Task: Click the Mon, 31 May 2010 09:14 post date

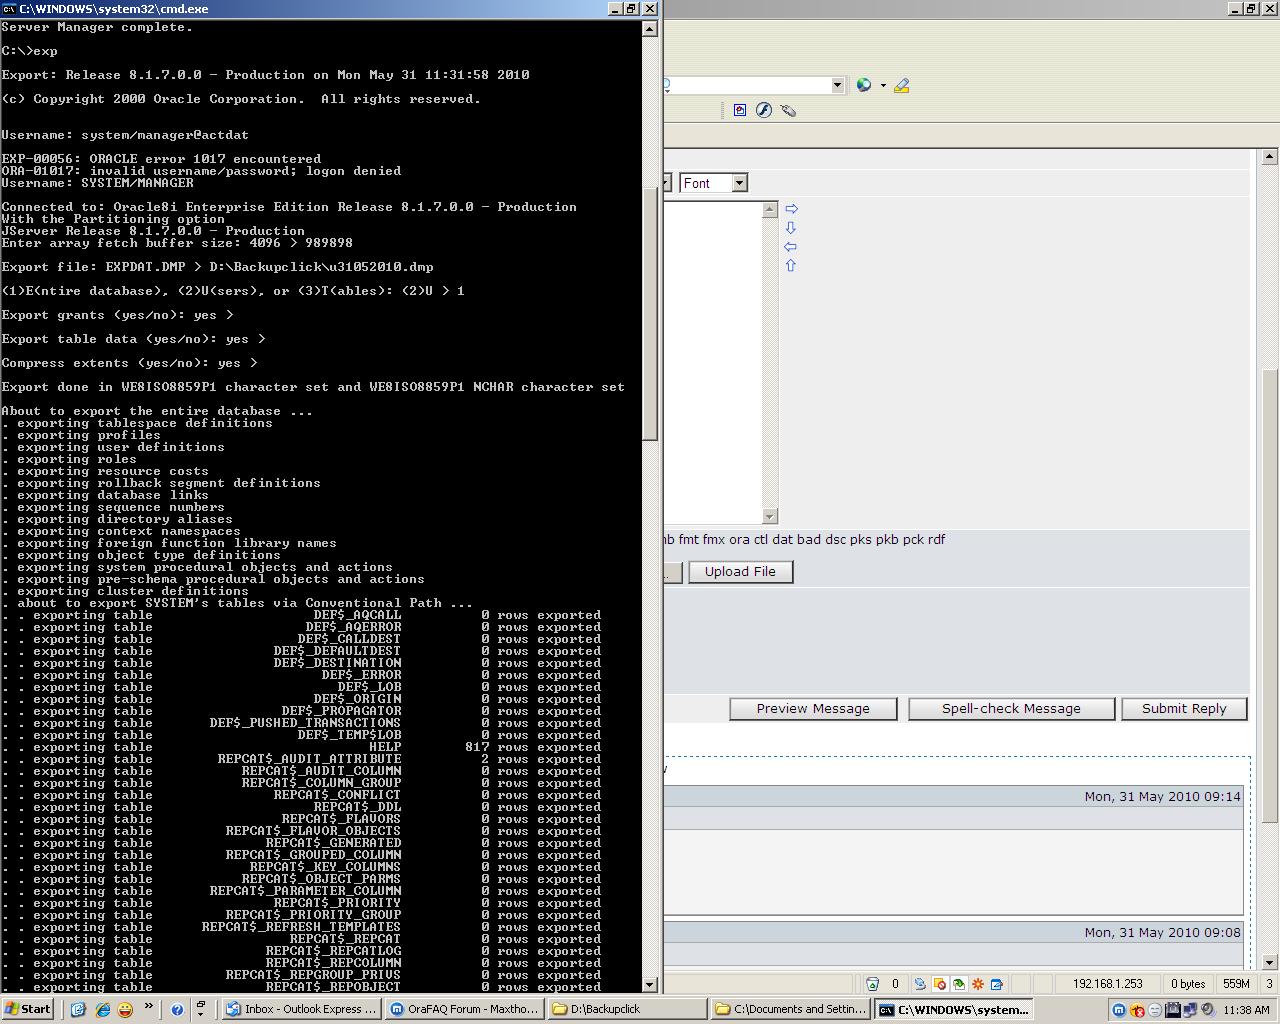Action: (x=1162, y=797)
